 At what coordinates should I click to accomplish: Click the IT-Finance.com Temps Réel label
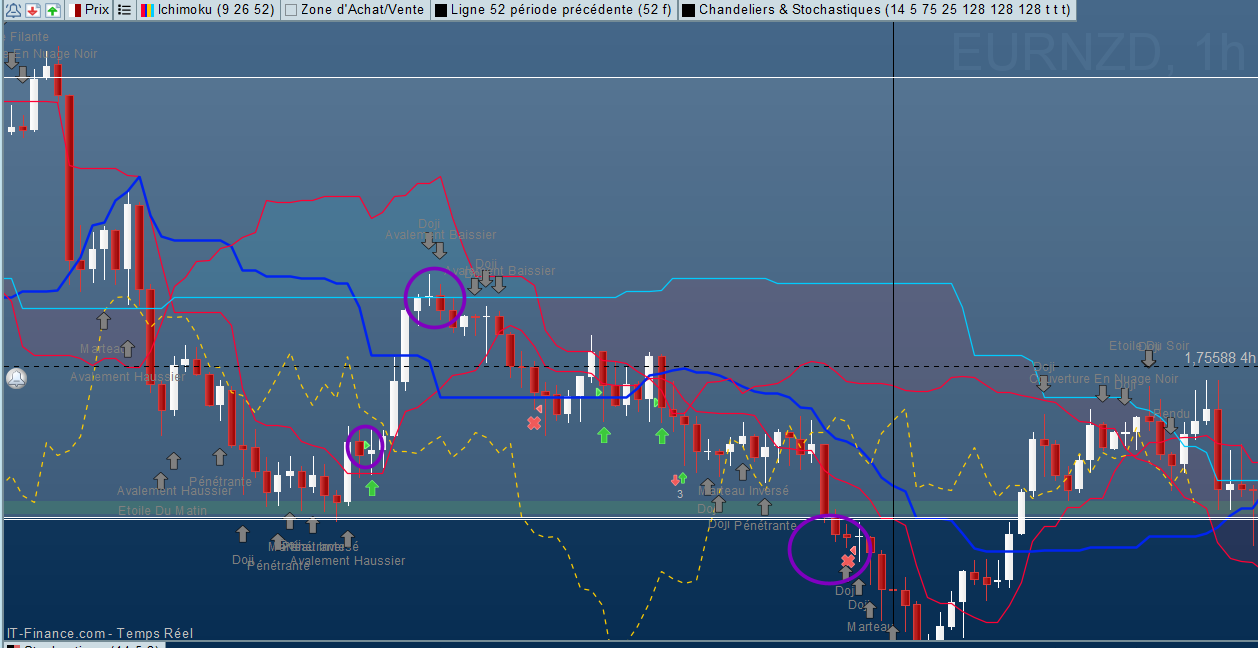pos(100,633)
